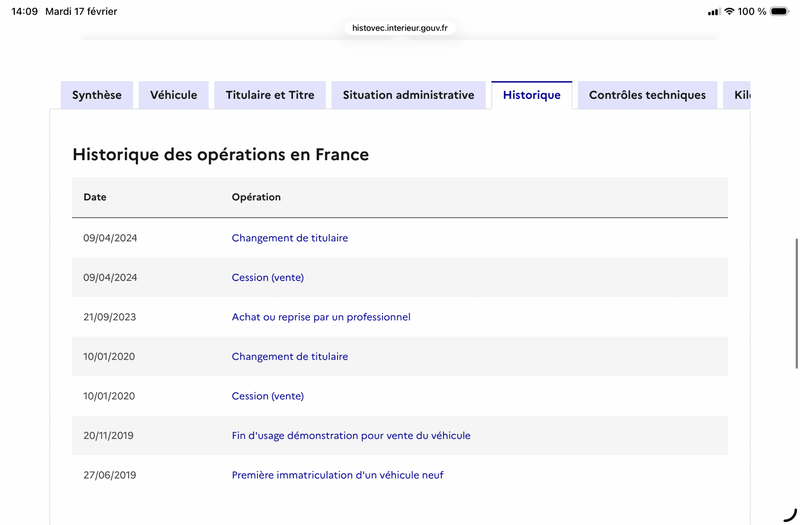
Task: Tap the battery icon in status bar
Action: click(779, 12)
